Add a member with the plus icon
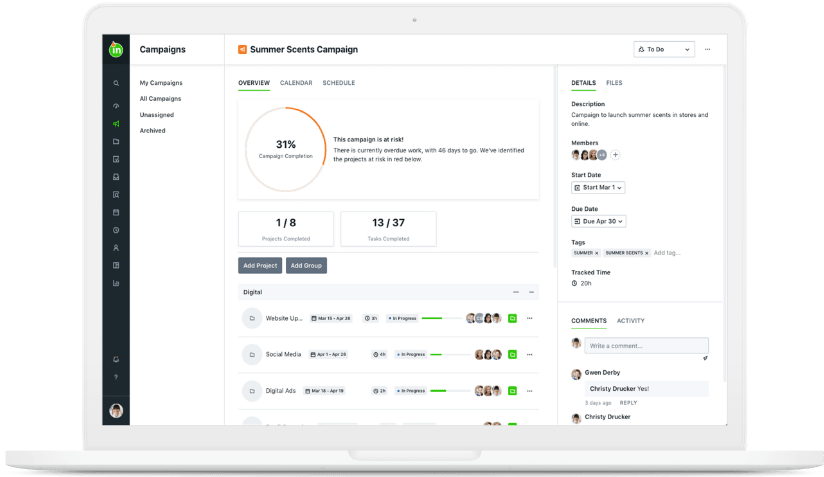This screenshot has width=824, height=477. [615, 155]
